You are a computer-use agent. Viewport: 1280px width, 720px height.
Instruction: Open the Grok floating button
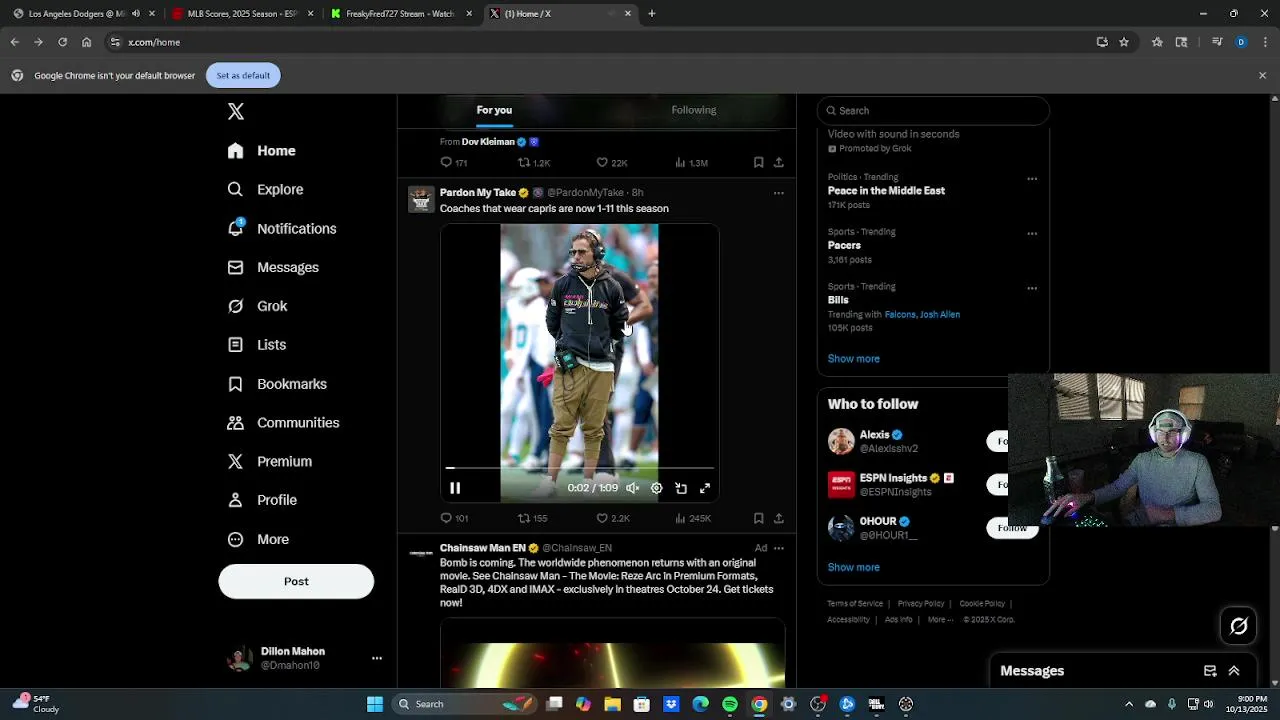[x=1239, y=626]
